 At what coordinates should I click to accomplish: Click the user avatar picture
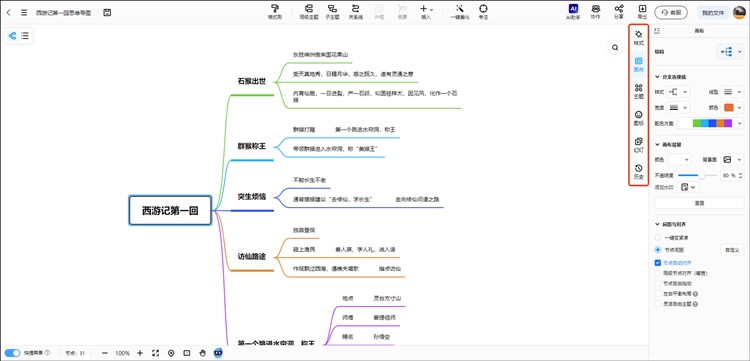[739, 13]
